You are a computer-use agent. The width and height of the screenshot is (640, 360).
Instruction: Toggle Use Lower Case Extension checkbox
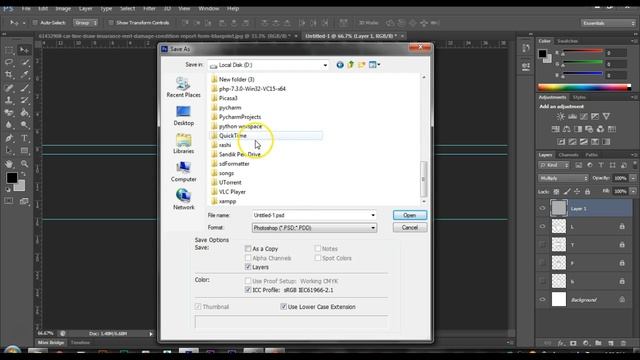tap(283, 307)
